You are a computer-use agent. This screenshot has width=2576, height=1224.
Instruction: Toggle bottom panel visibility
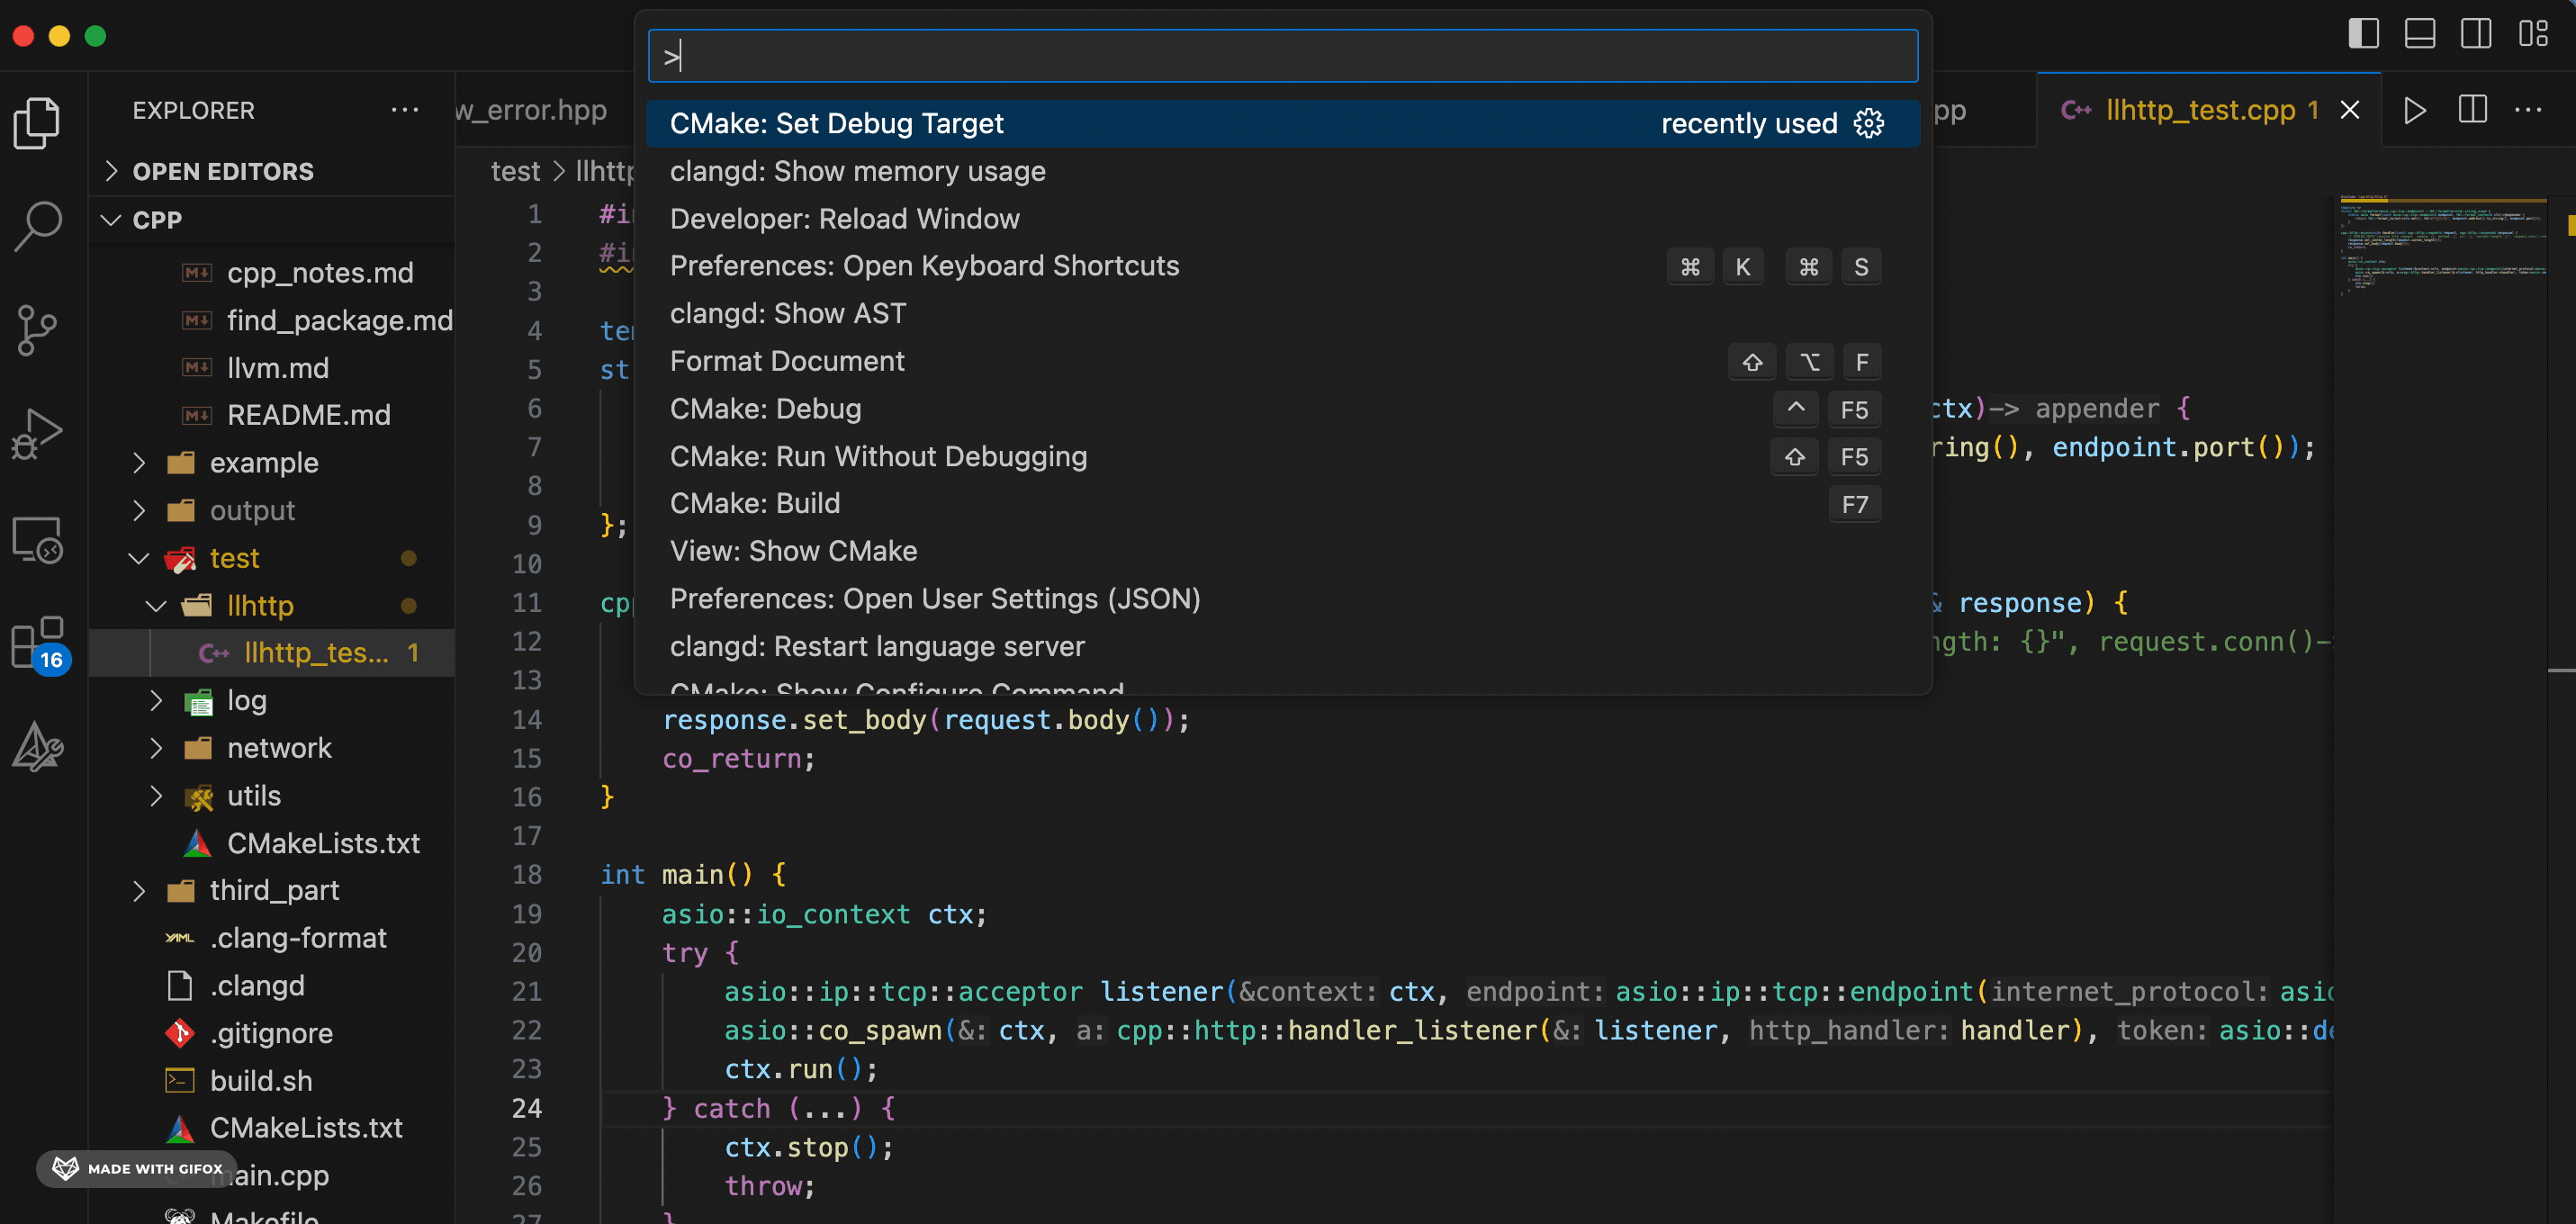coord(2419,33)
